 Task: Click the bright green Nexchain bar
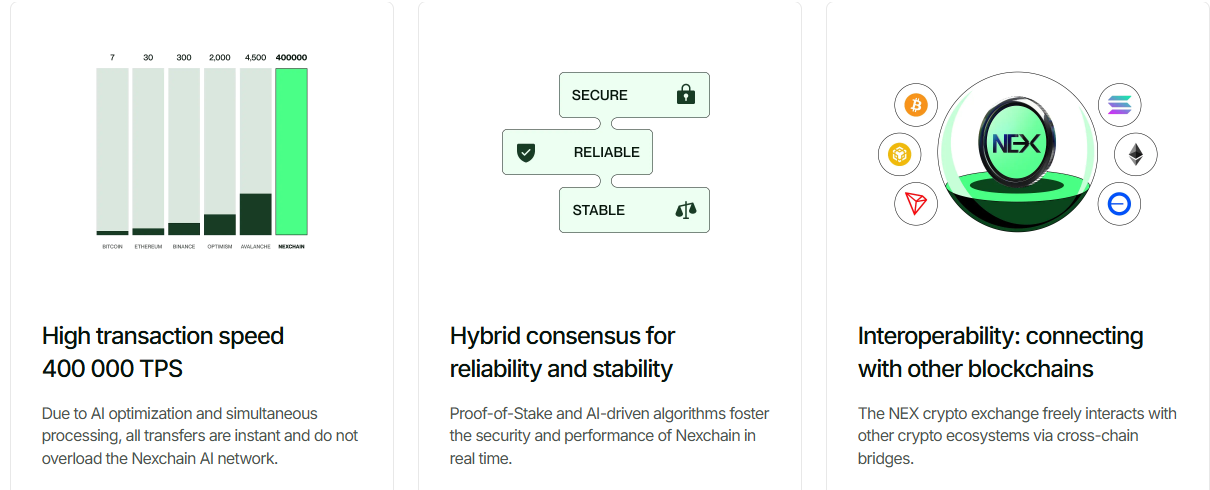click(291, 151)
